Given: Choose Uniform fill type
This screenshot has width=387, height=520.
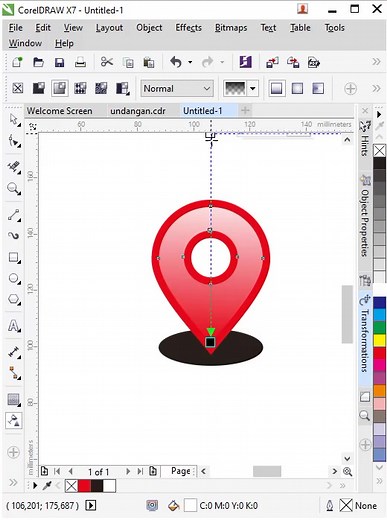Looking at the screenshot, I should 39,88.
